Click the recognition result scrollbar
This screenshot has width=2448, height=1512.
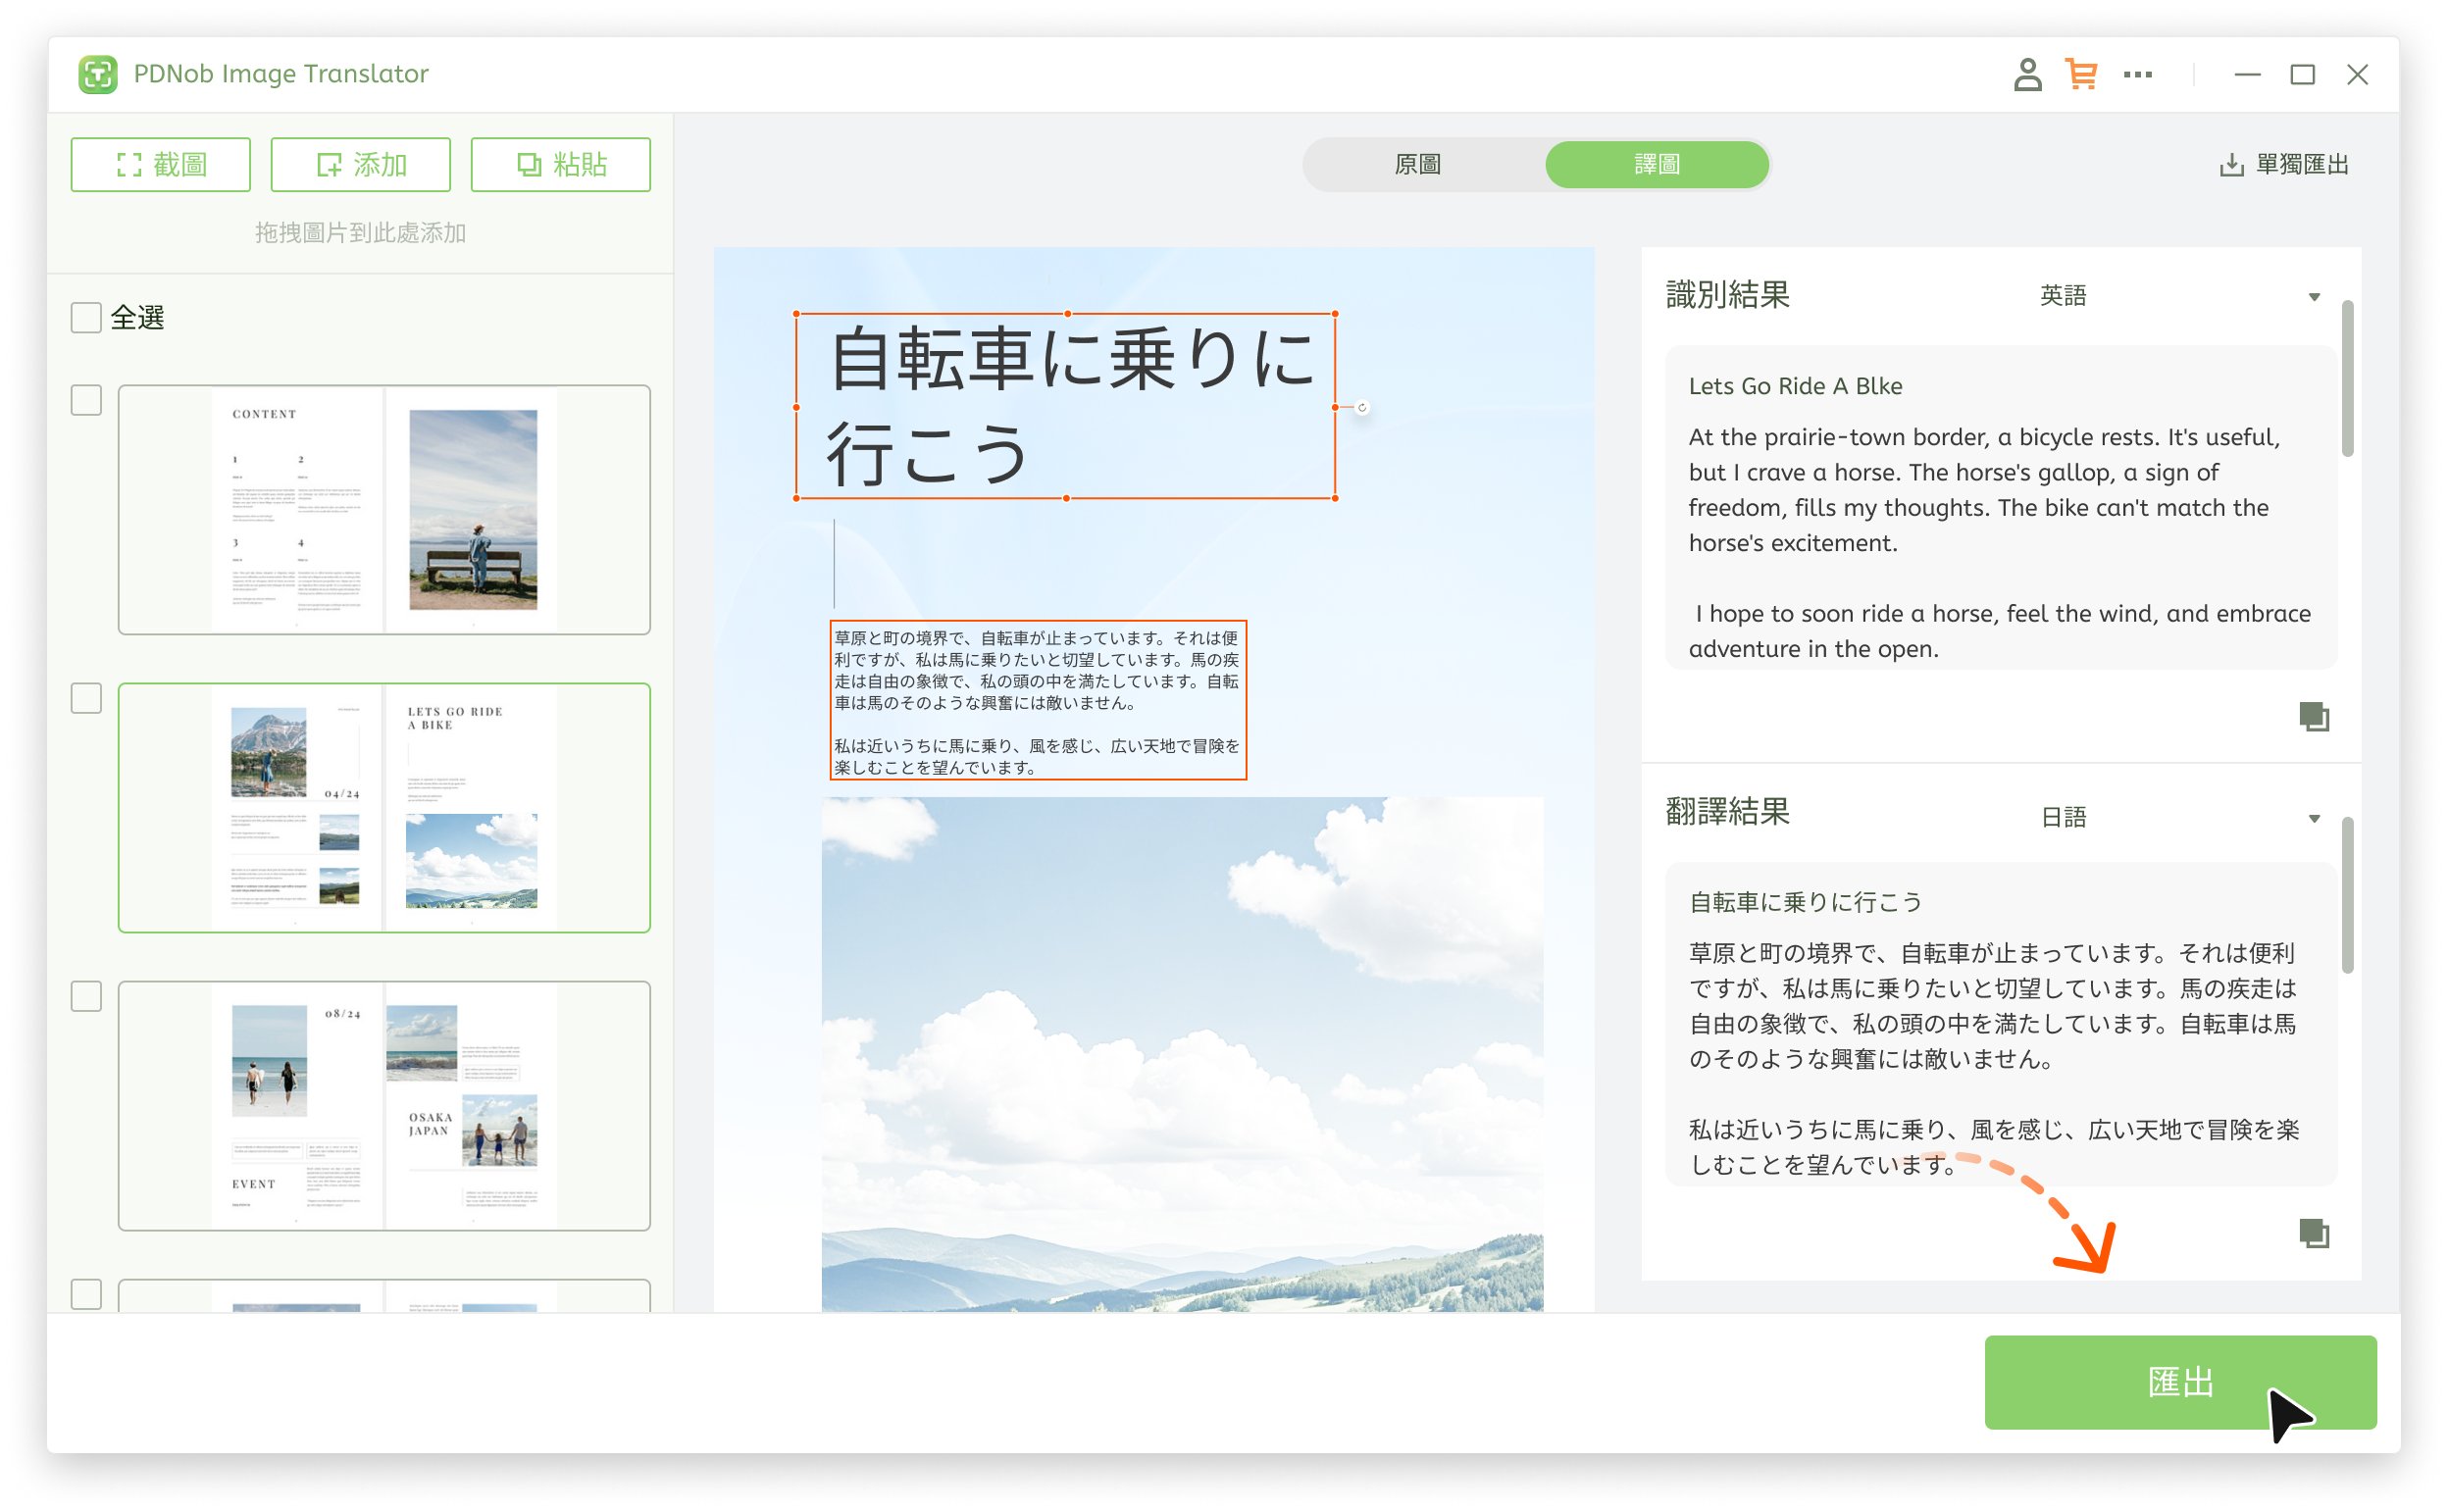(x=2347, y=380)
